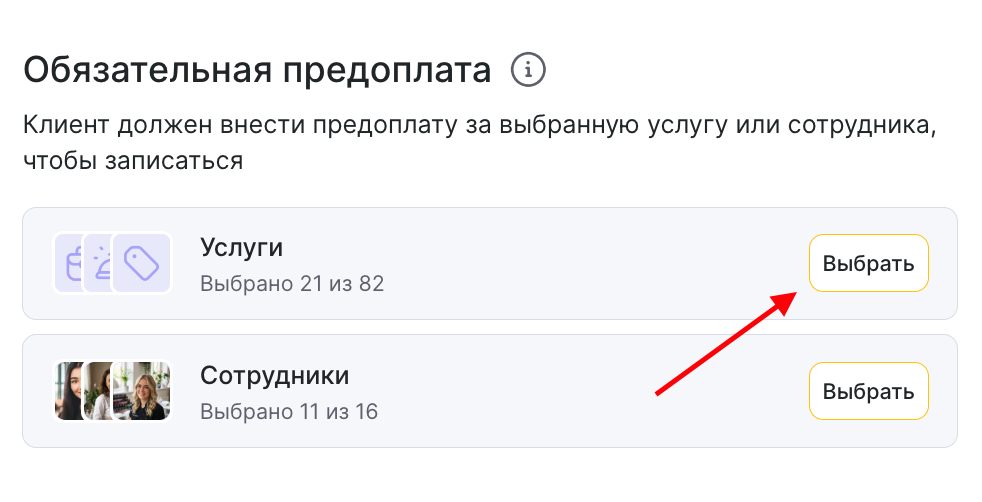Click the middle employee avatar photo

[103, 391]
